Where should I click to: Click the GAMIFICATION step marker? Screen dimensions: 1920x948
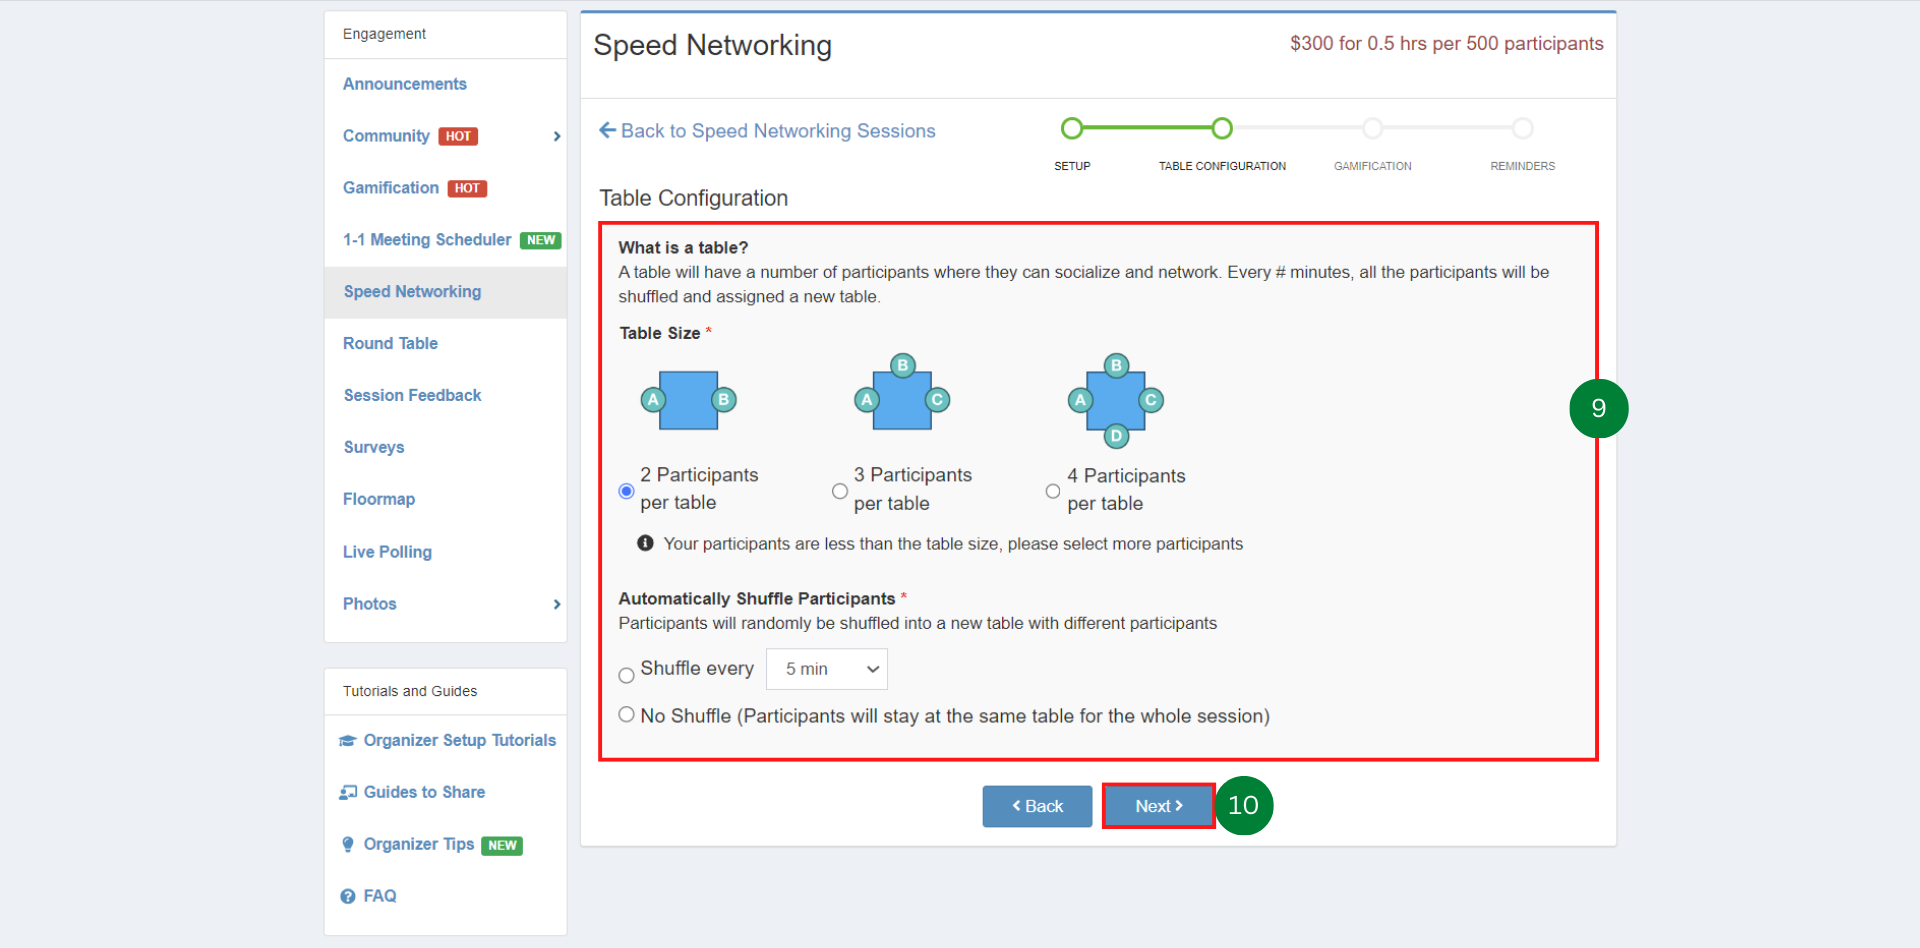(1372, 128)
